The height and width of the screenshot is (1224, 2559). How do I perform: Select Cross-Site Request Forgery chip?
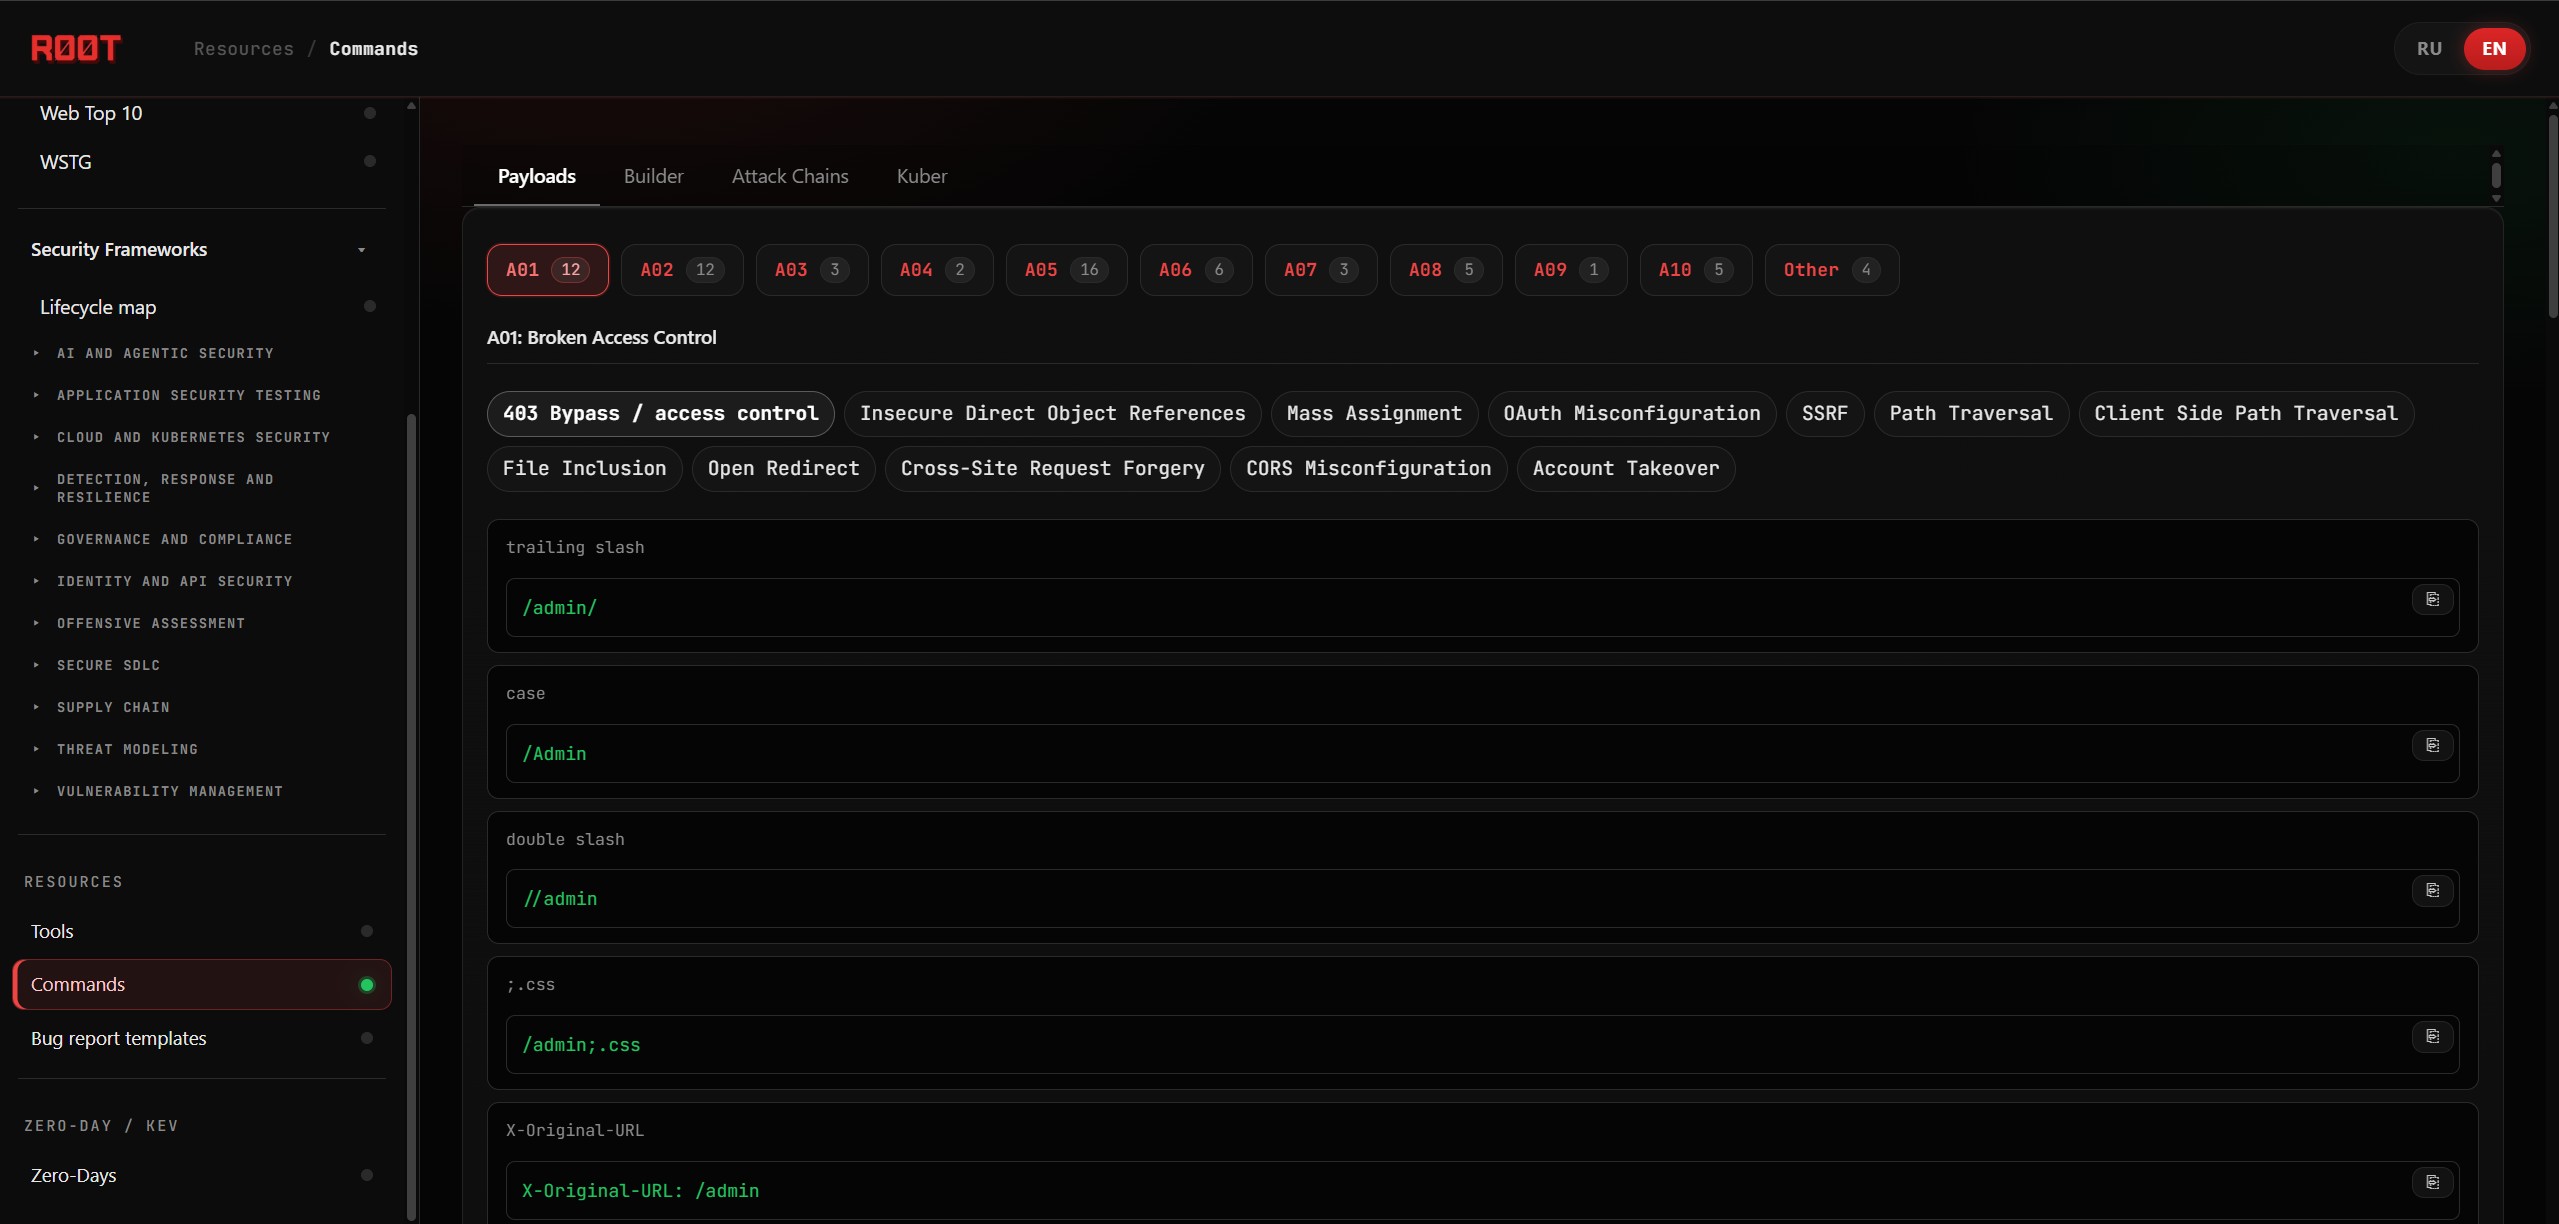click(x=1052, y=469)
